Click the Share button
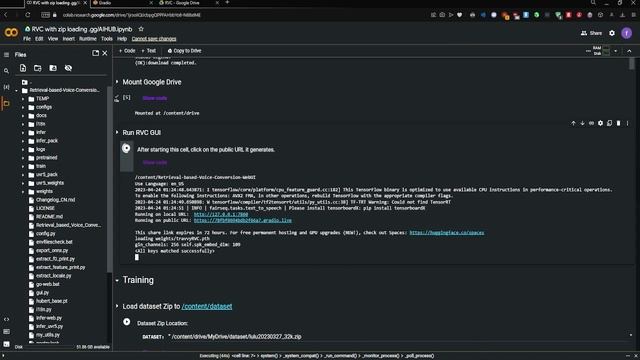The height and width of the screenshot is (360, 640). pyautogui.click(x=591, y=33)
